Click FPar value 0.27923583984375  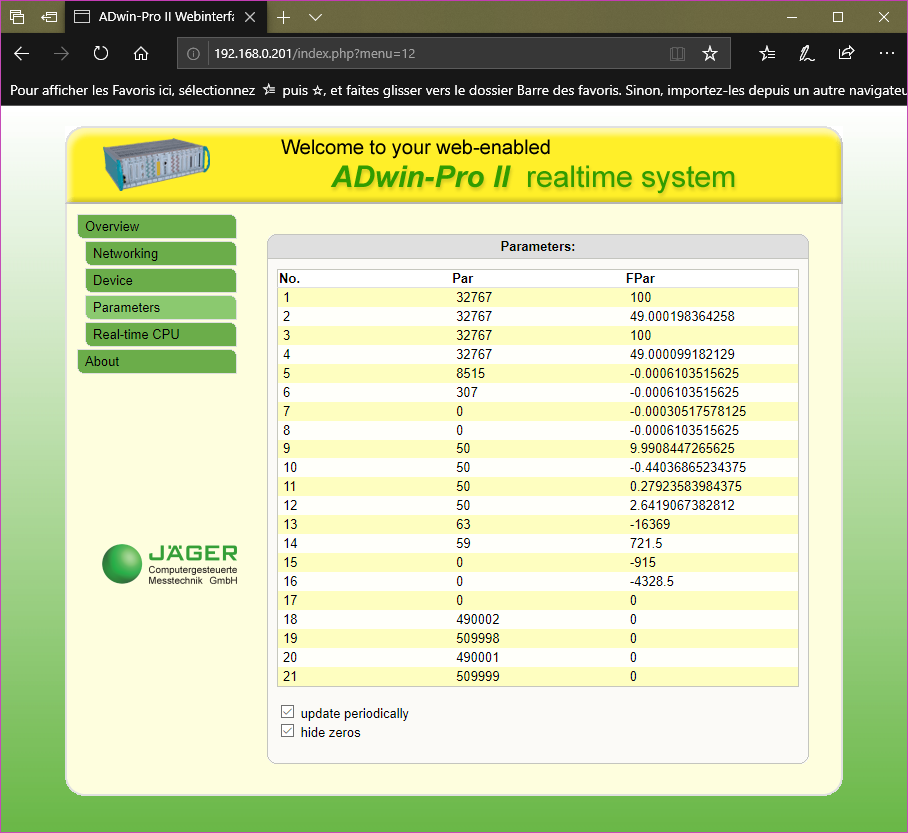686,487
